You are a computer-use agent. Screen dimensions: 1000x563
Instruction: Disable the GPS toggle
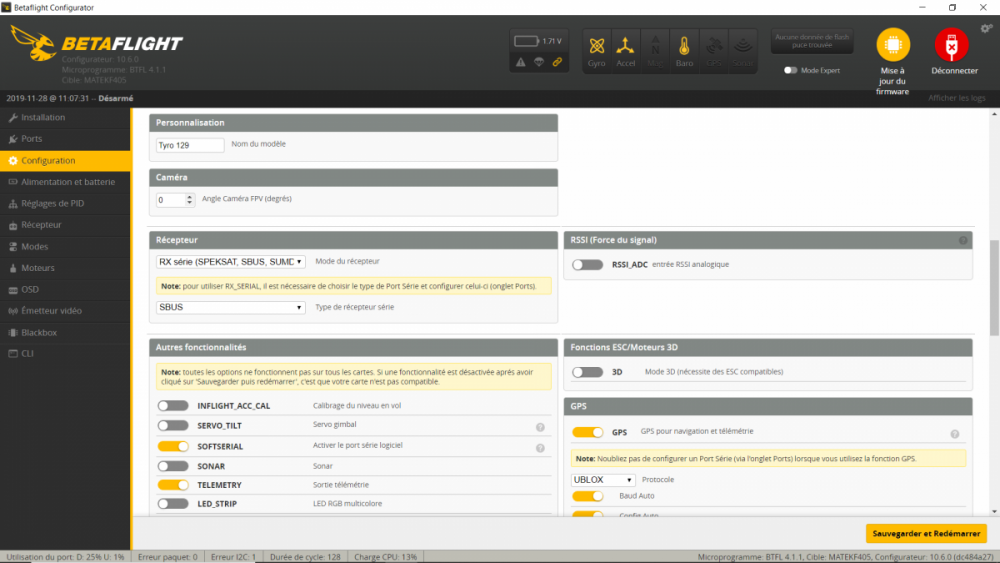point(587,432)
